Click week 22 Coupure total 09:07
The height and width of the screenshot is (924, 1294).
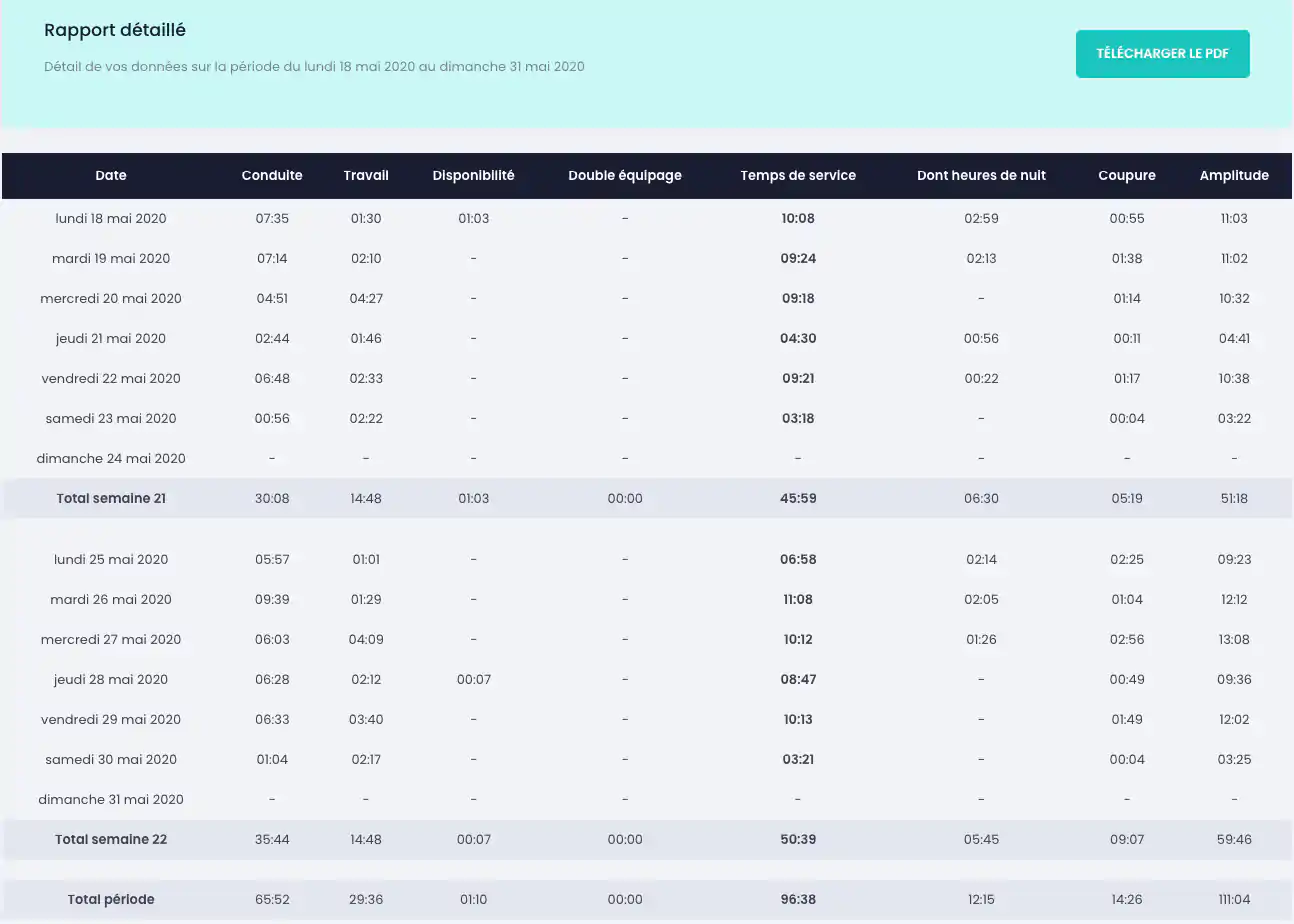tap(1127, 839)
